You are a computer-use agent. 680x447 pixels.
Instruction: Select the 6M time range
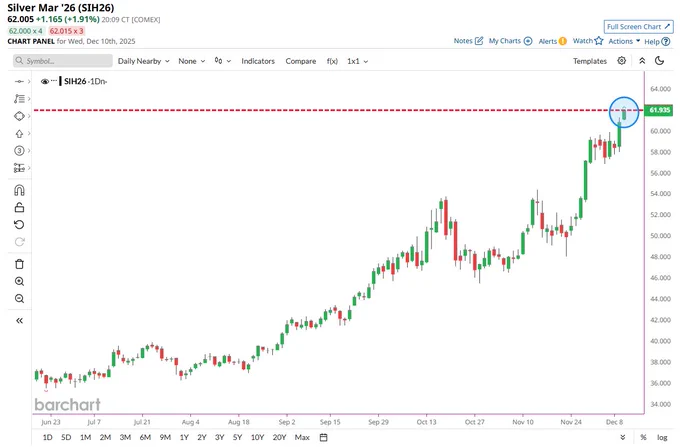(145, 437)
